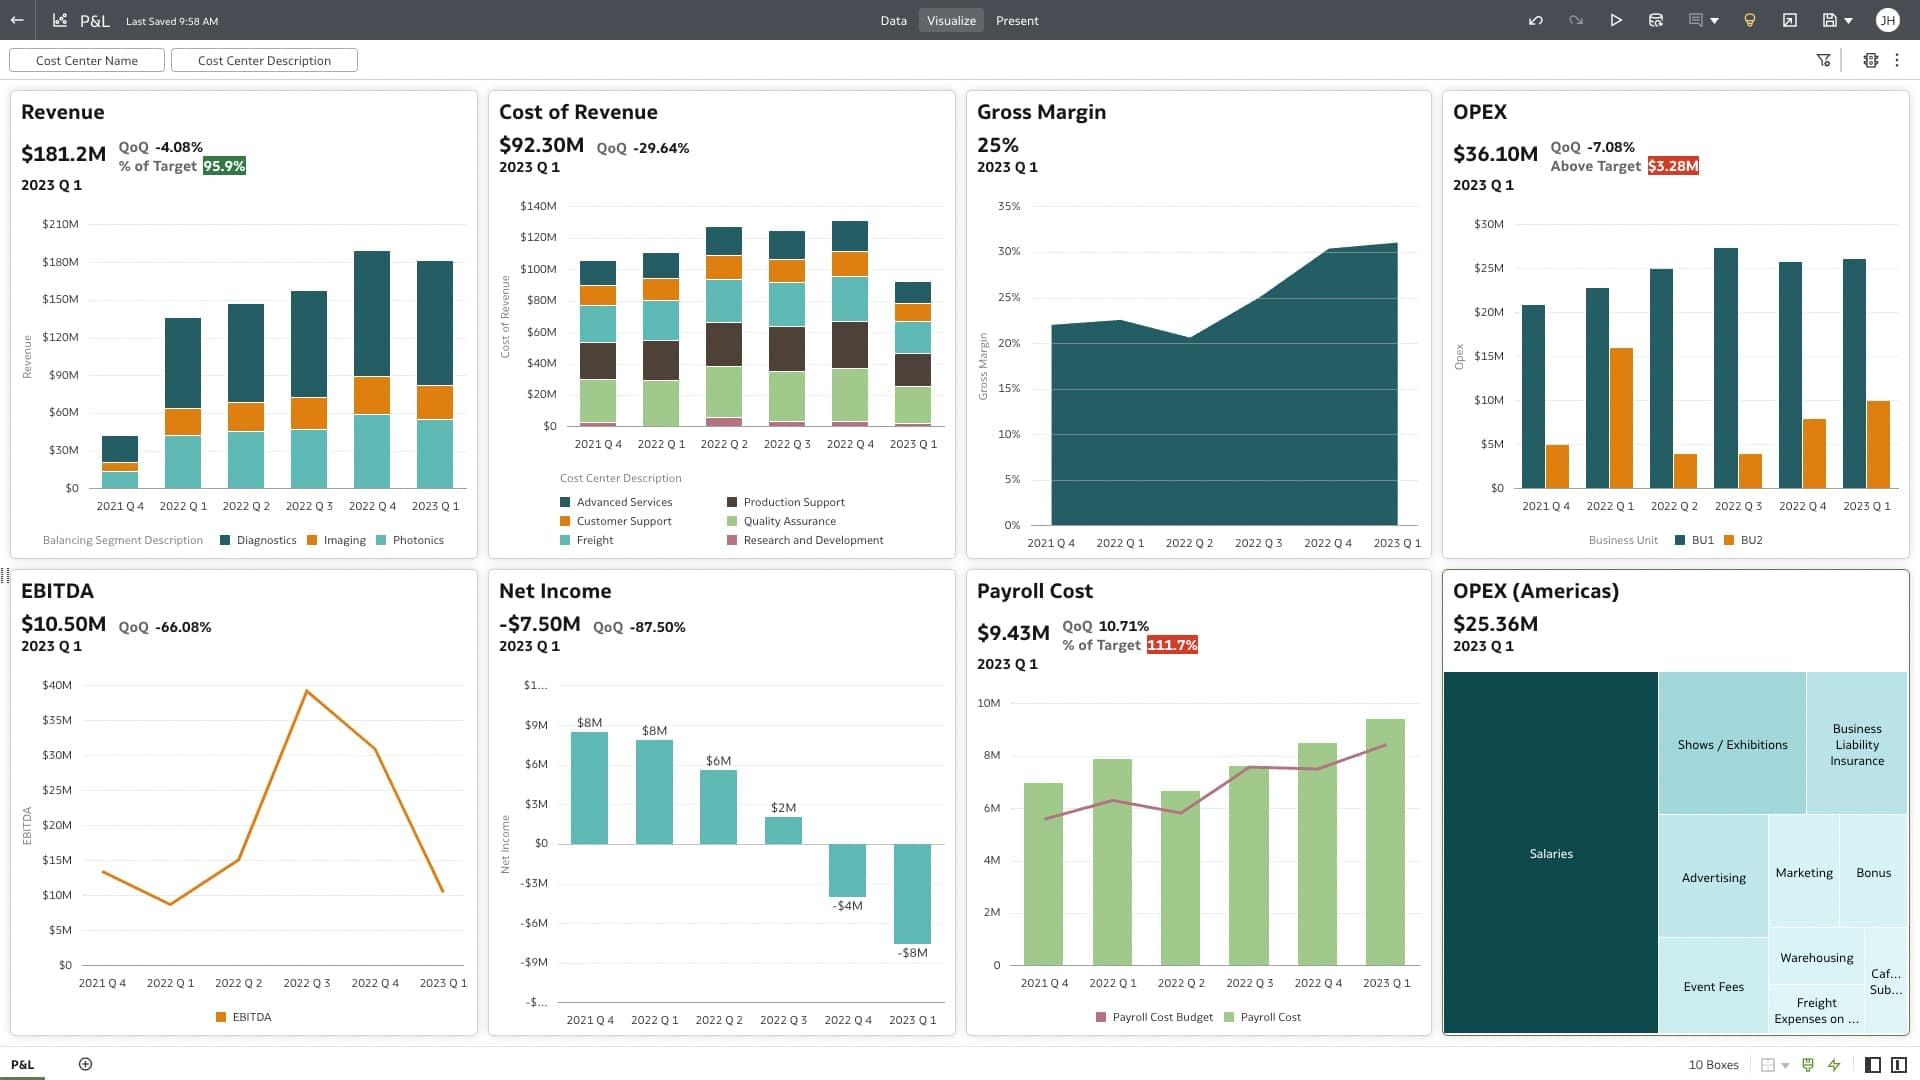Switch to the Data tab
1920x1080 pixels.
pyautogui.click(x=892, y=20)
